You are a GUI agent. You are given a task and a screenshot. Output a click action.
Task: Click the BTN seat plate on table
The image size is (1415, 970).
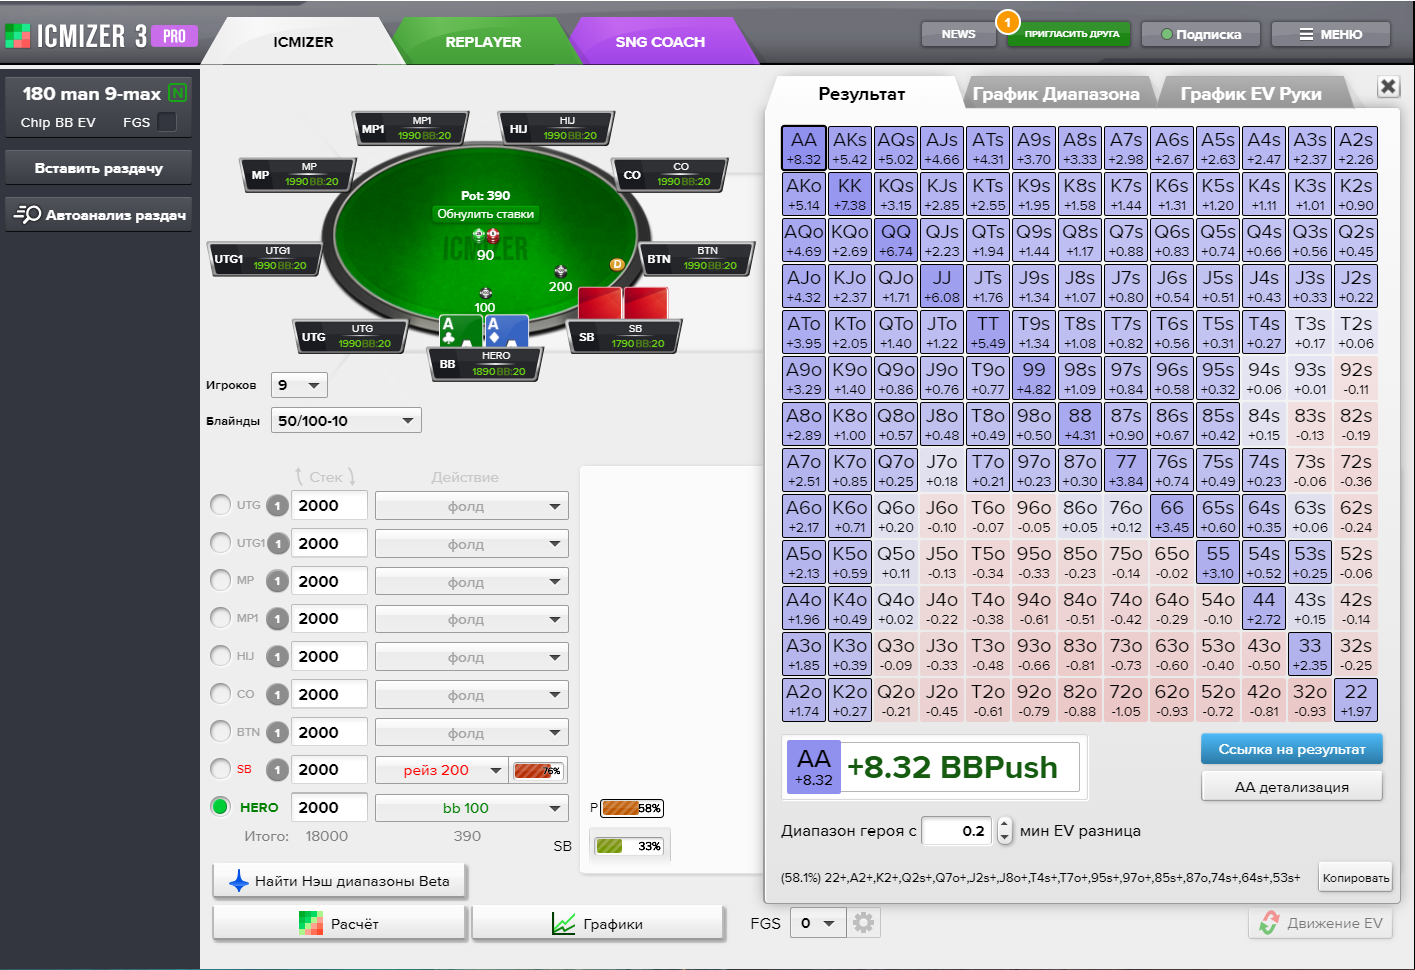pos(696,258)
